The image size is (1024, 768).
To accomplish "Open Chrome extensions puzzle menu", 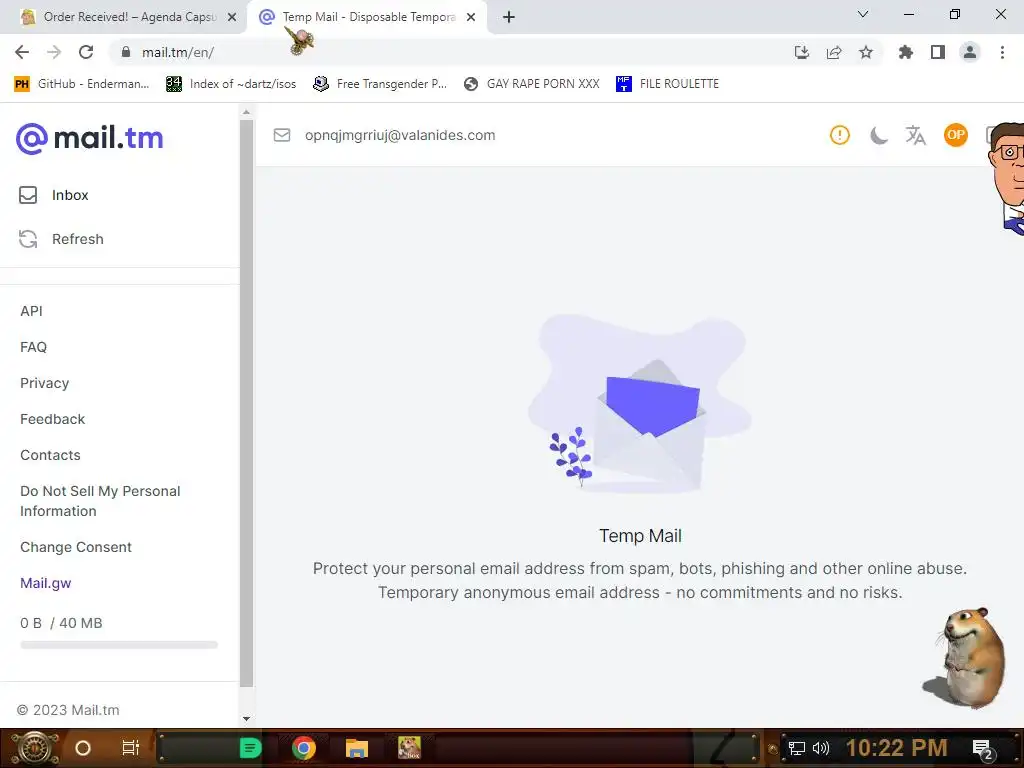I will (906, 52).
